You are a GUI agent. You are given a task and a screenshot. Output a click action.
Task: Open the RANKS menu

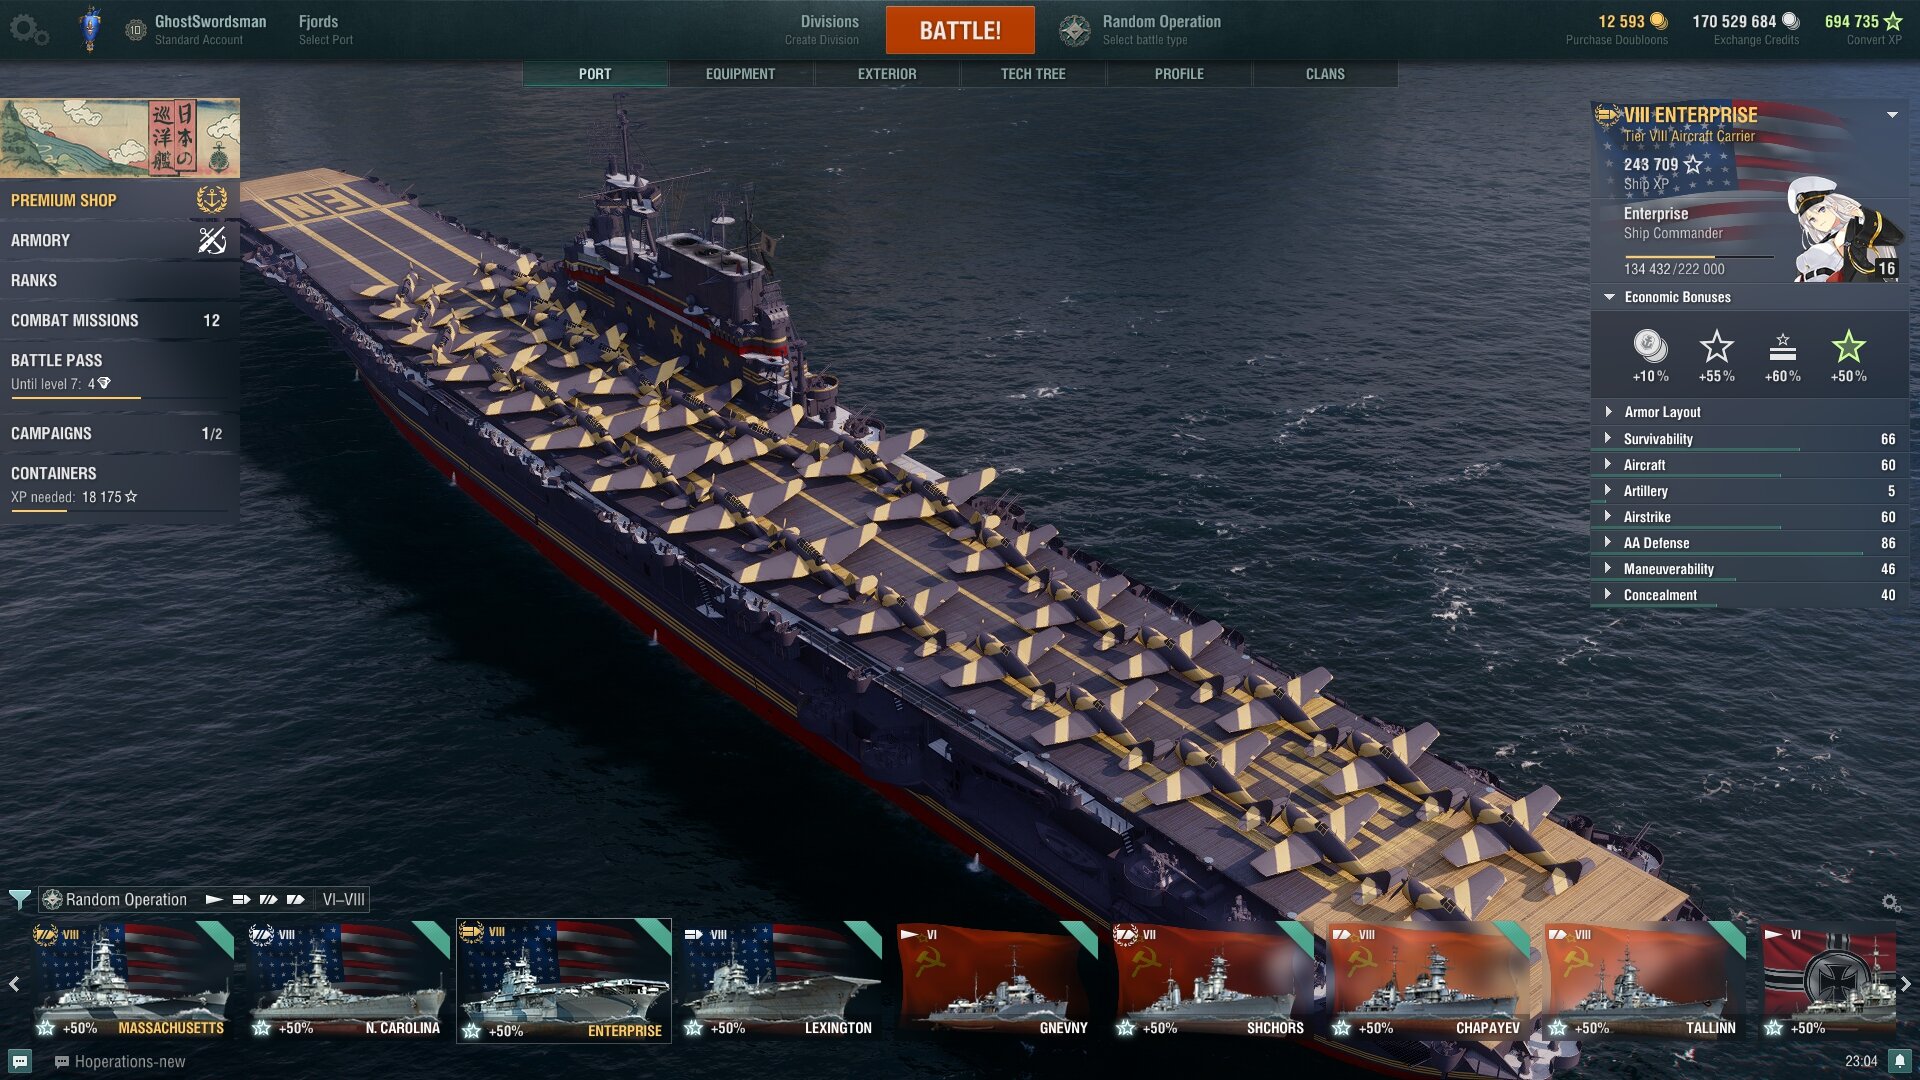point(120,280)
